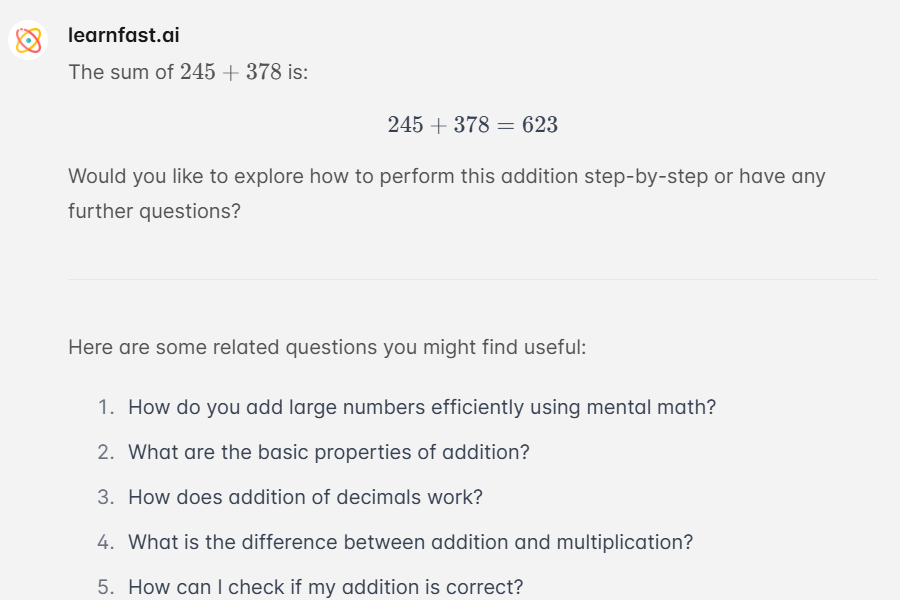Screen dimensions: 900x600
Task: Click the "The sum of" sentence
Action: click(188, 72)
